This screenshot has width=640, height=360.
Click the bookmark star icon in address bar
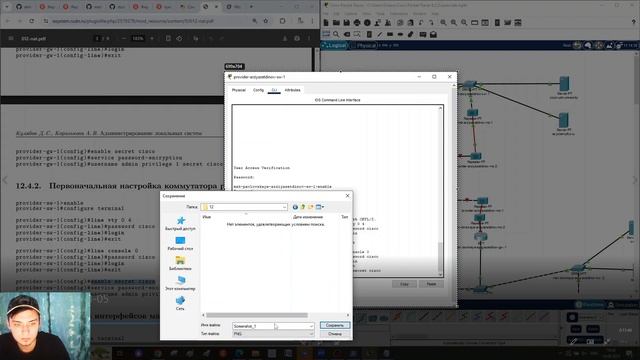266,20
